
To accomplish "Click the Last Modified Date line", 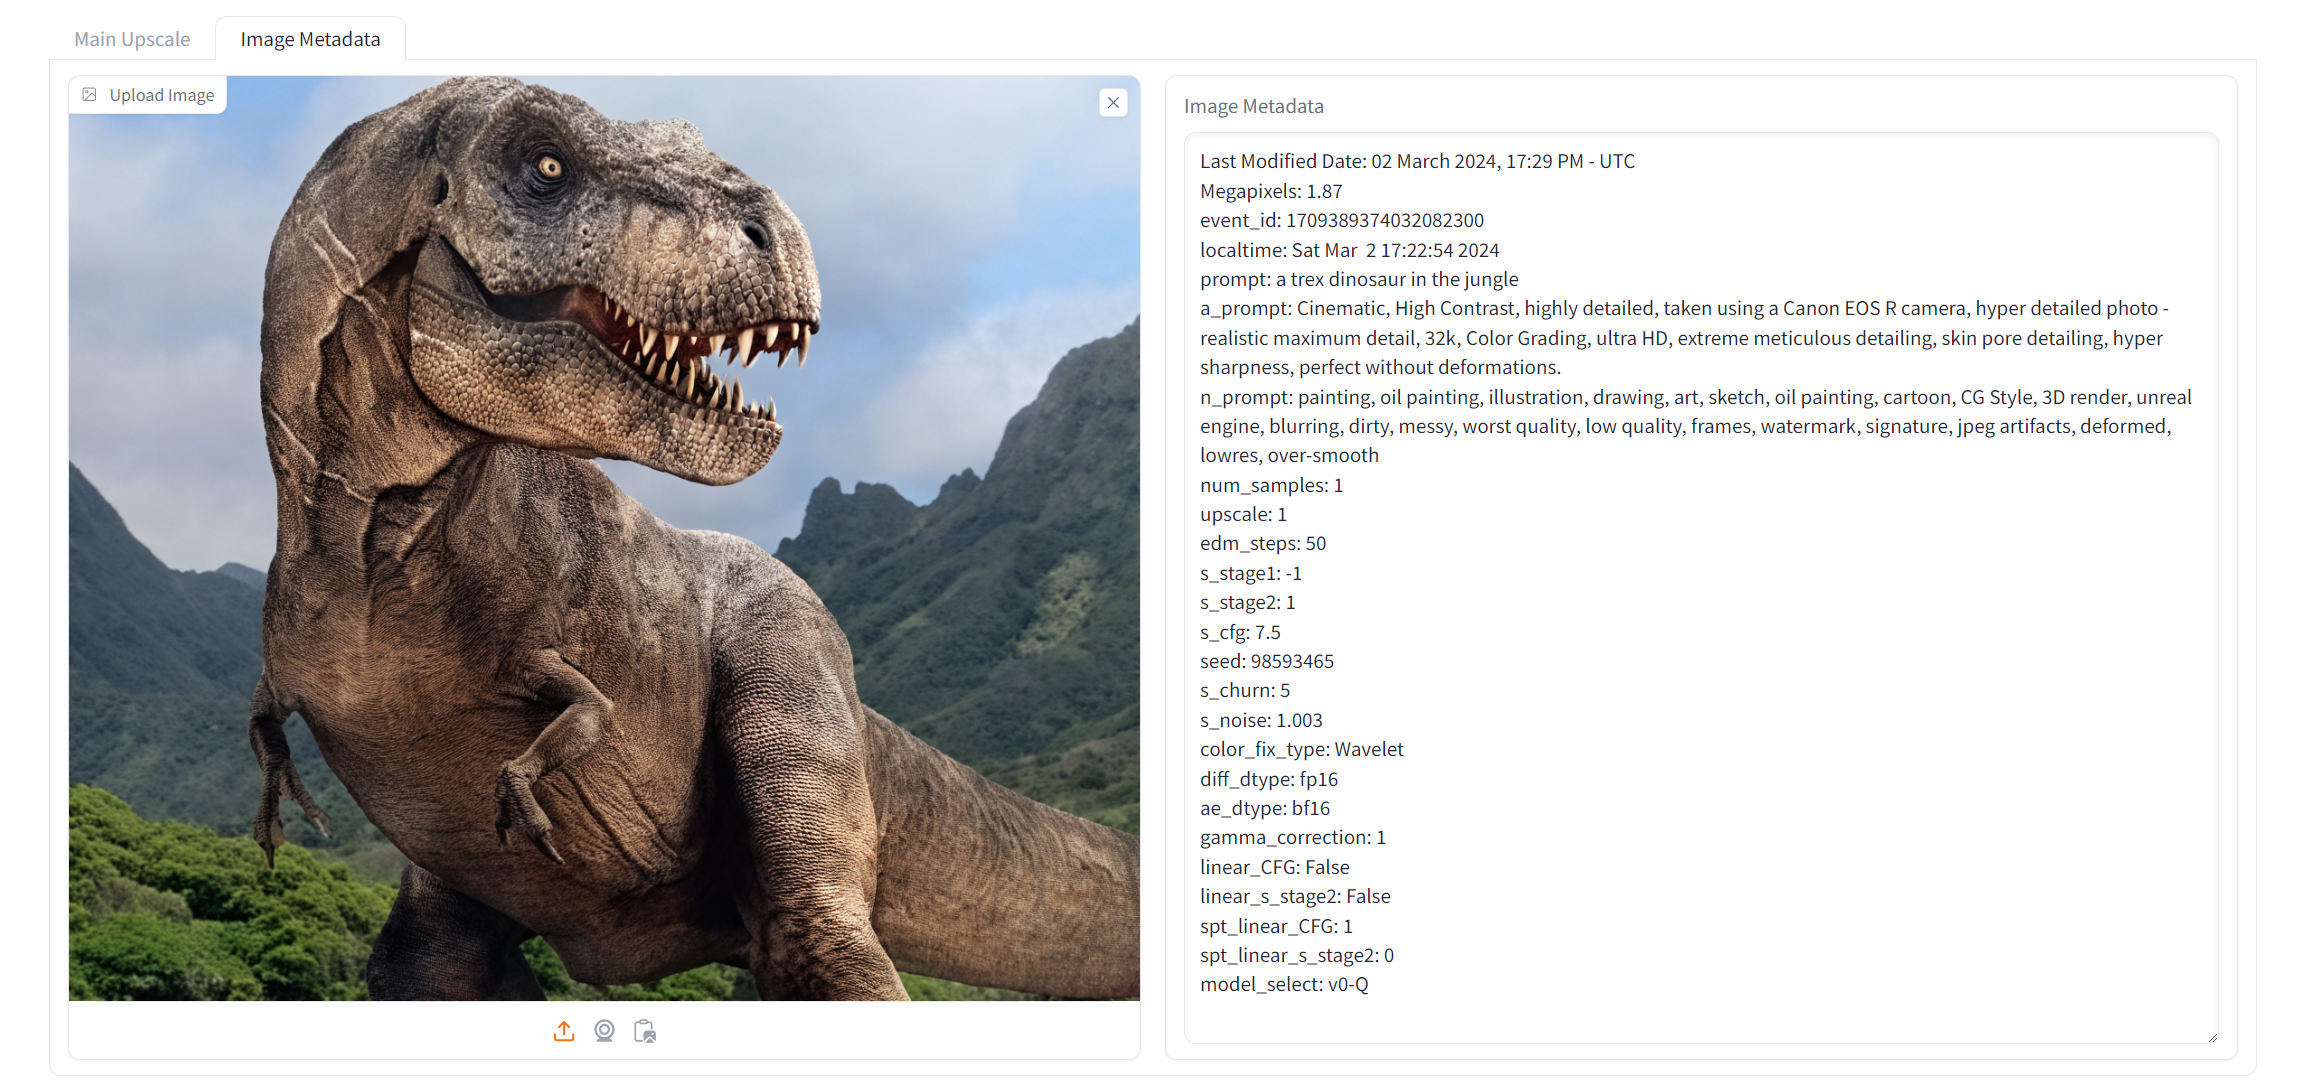I will pyautogui.click(x=1417, y=161).
